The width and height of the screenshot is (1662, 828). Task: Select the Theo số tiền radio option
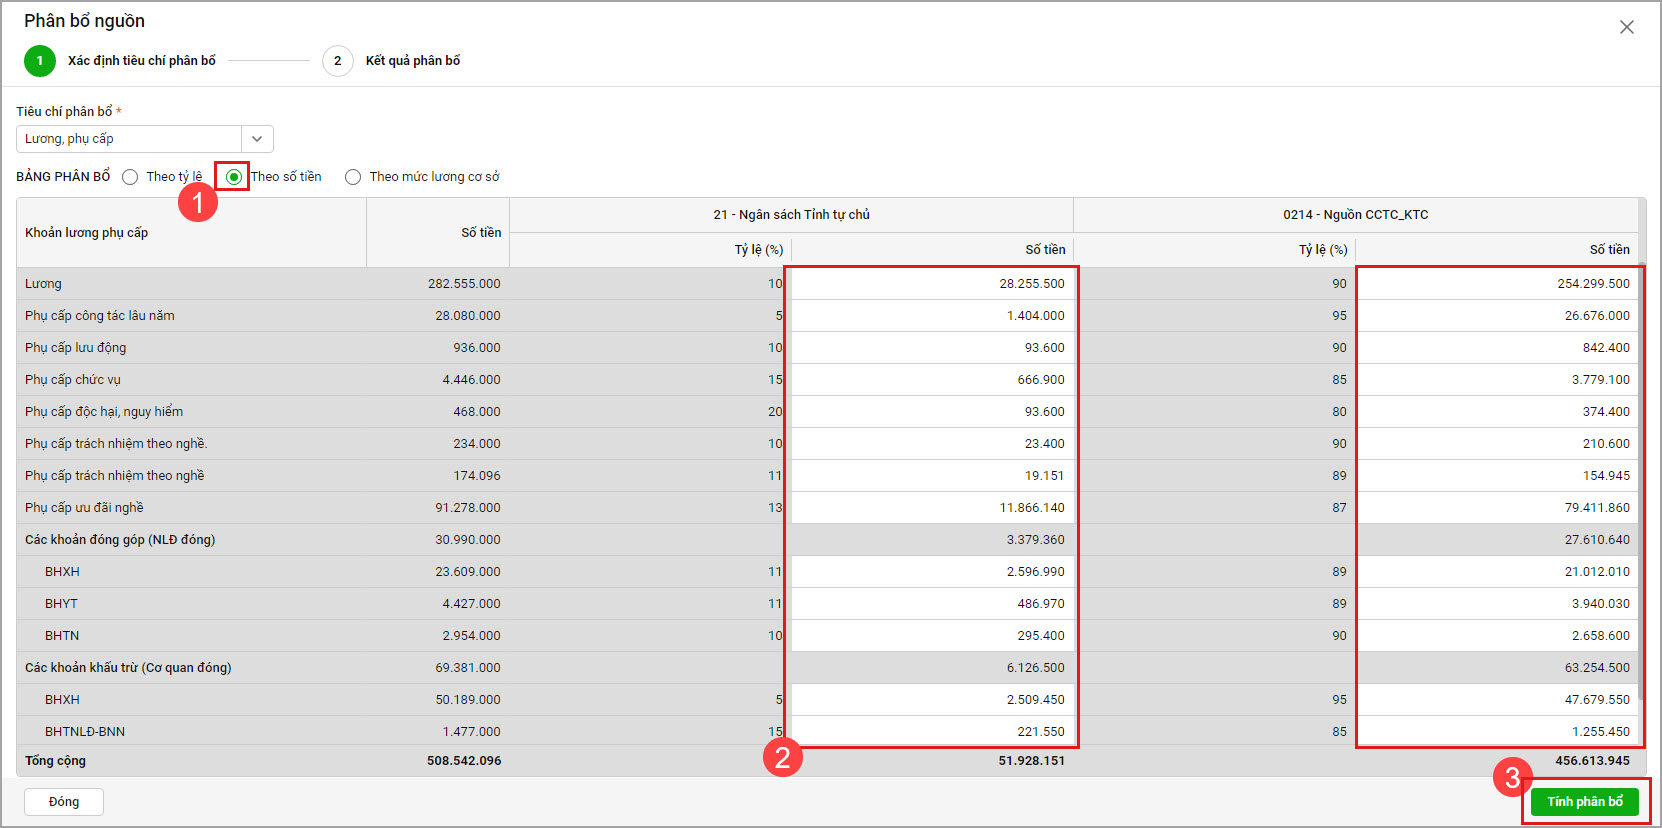[x=234, y=177]
